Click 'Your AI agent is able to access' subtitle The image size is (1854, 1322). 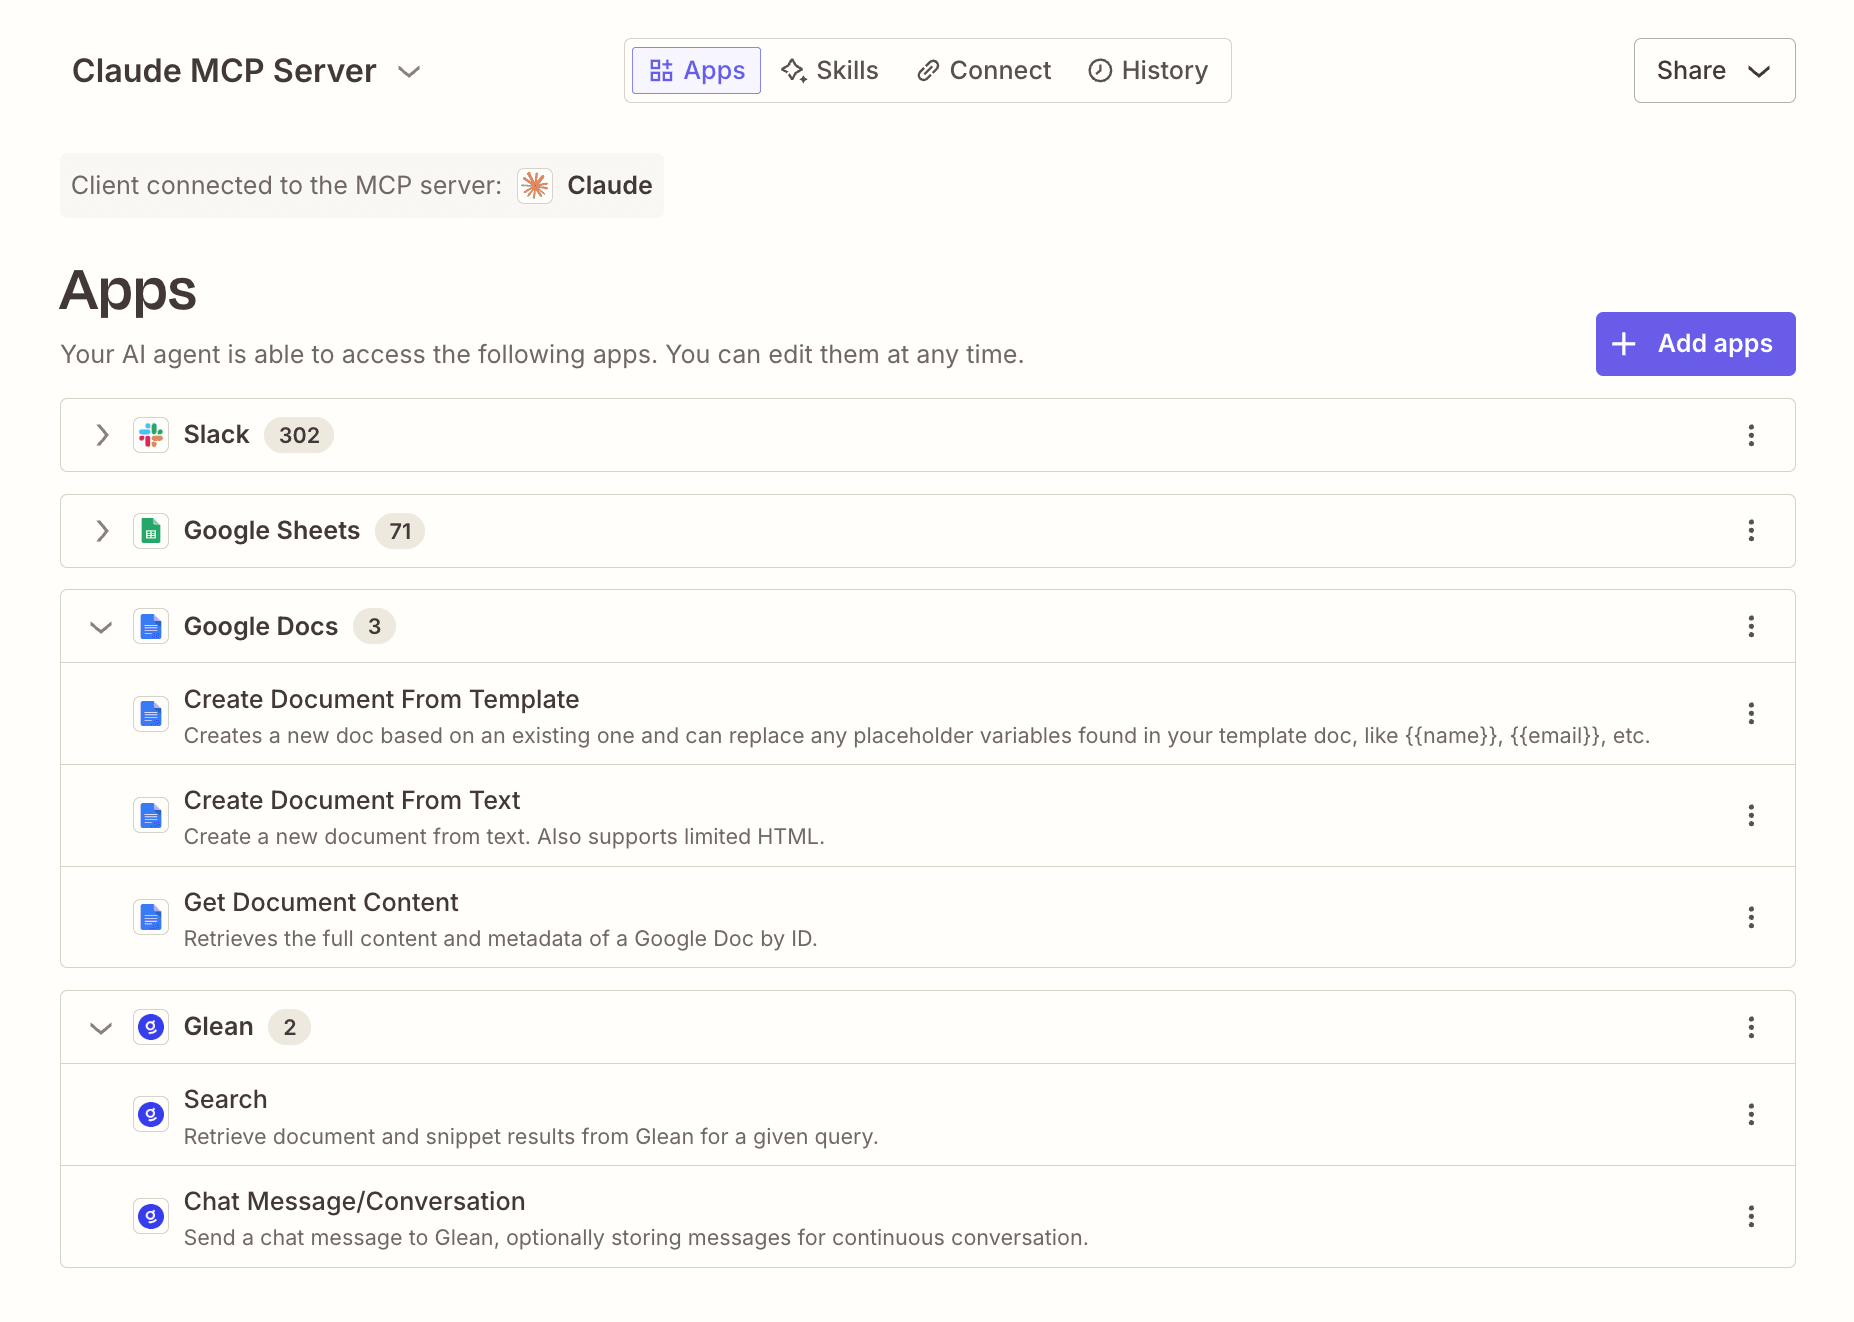[542, 355]
